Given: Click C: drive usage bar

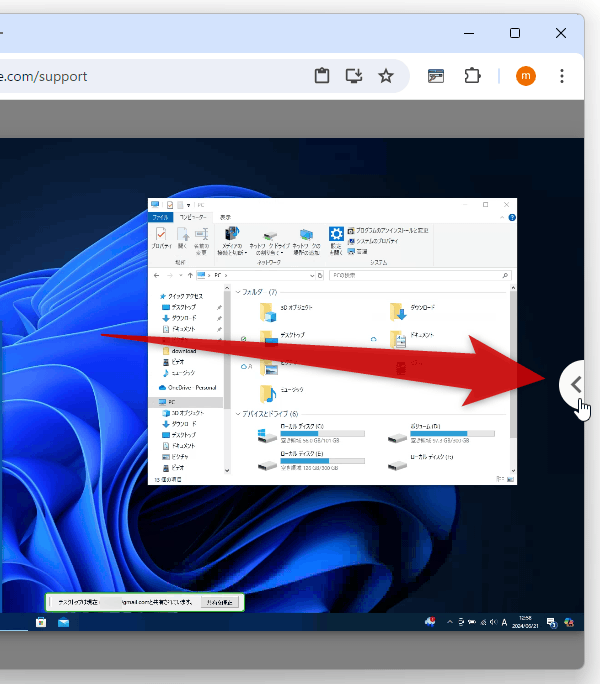Looking at the screenshot, I should click(x=322, y=434).
